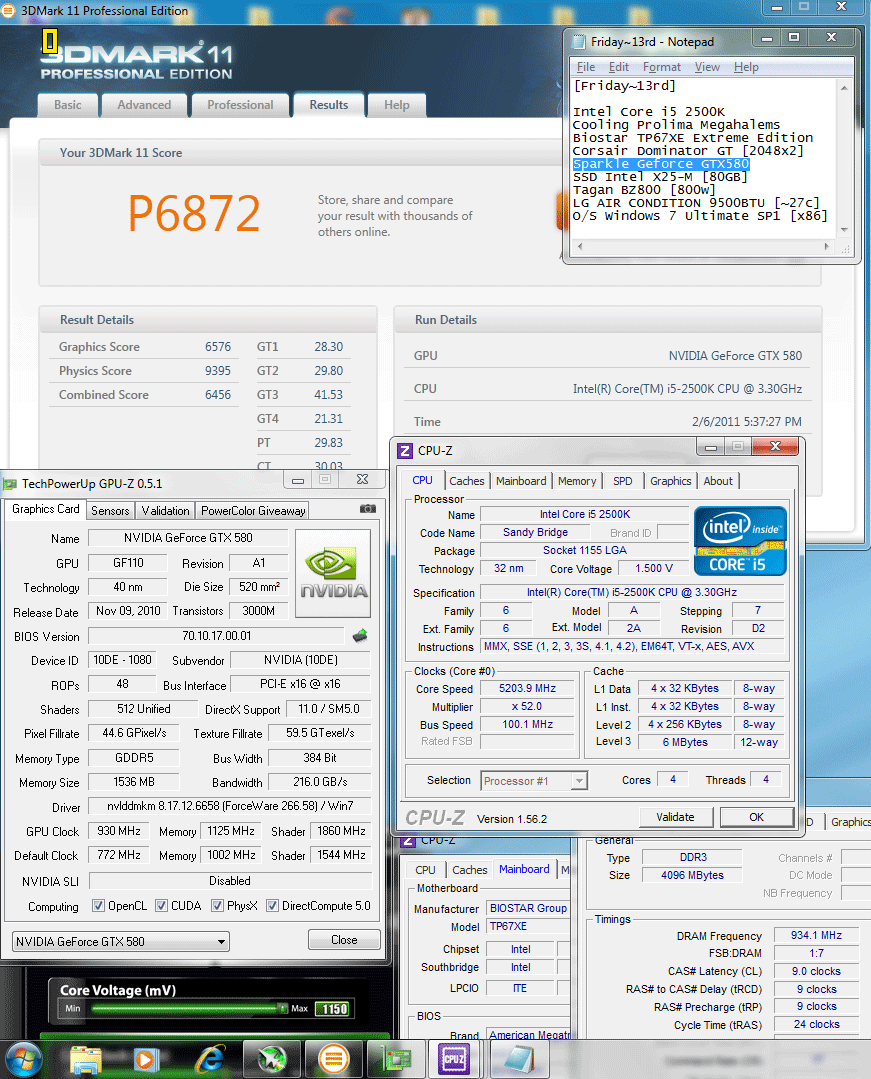The image size is (871, 1079).
Task: Click the Core Voltage slider handle
Action: tap(282, 1008)
